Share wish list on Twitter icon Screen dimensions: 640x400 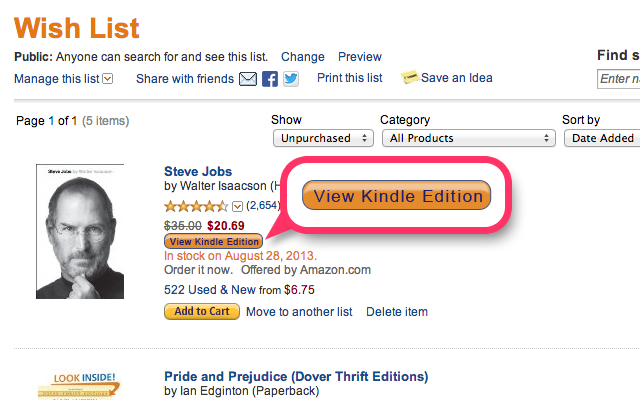point(291,79)
